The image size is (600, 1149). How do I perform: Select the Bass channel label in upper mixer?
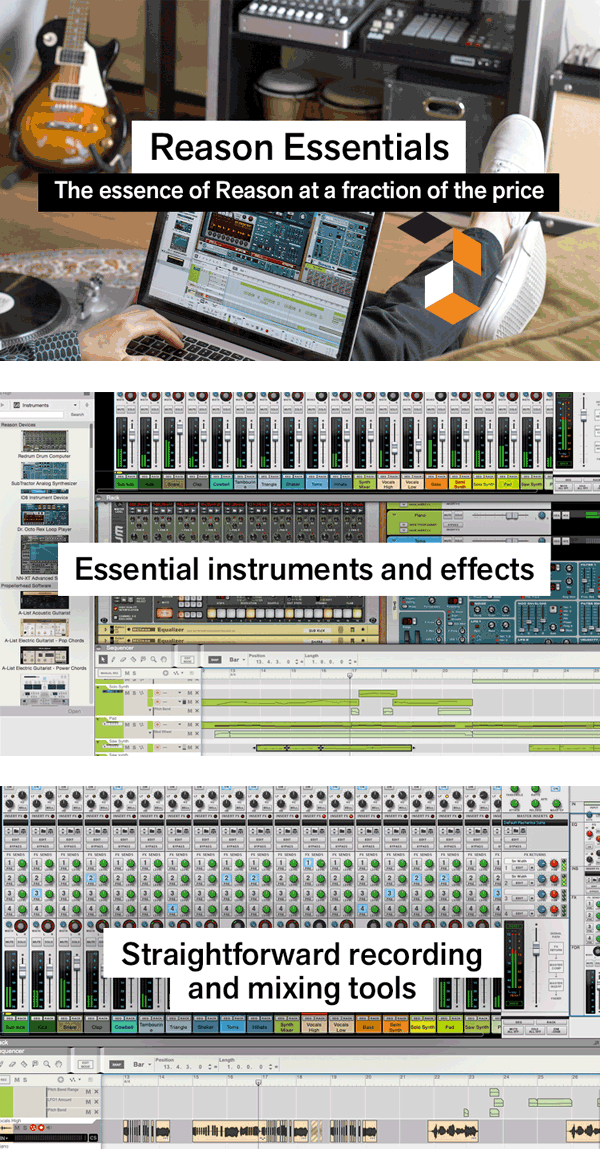pyautogui.click(x=435, y=484)
